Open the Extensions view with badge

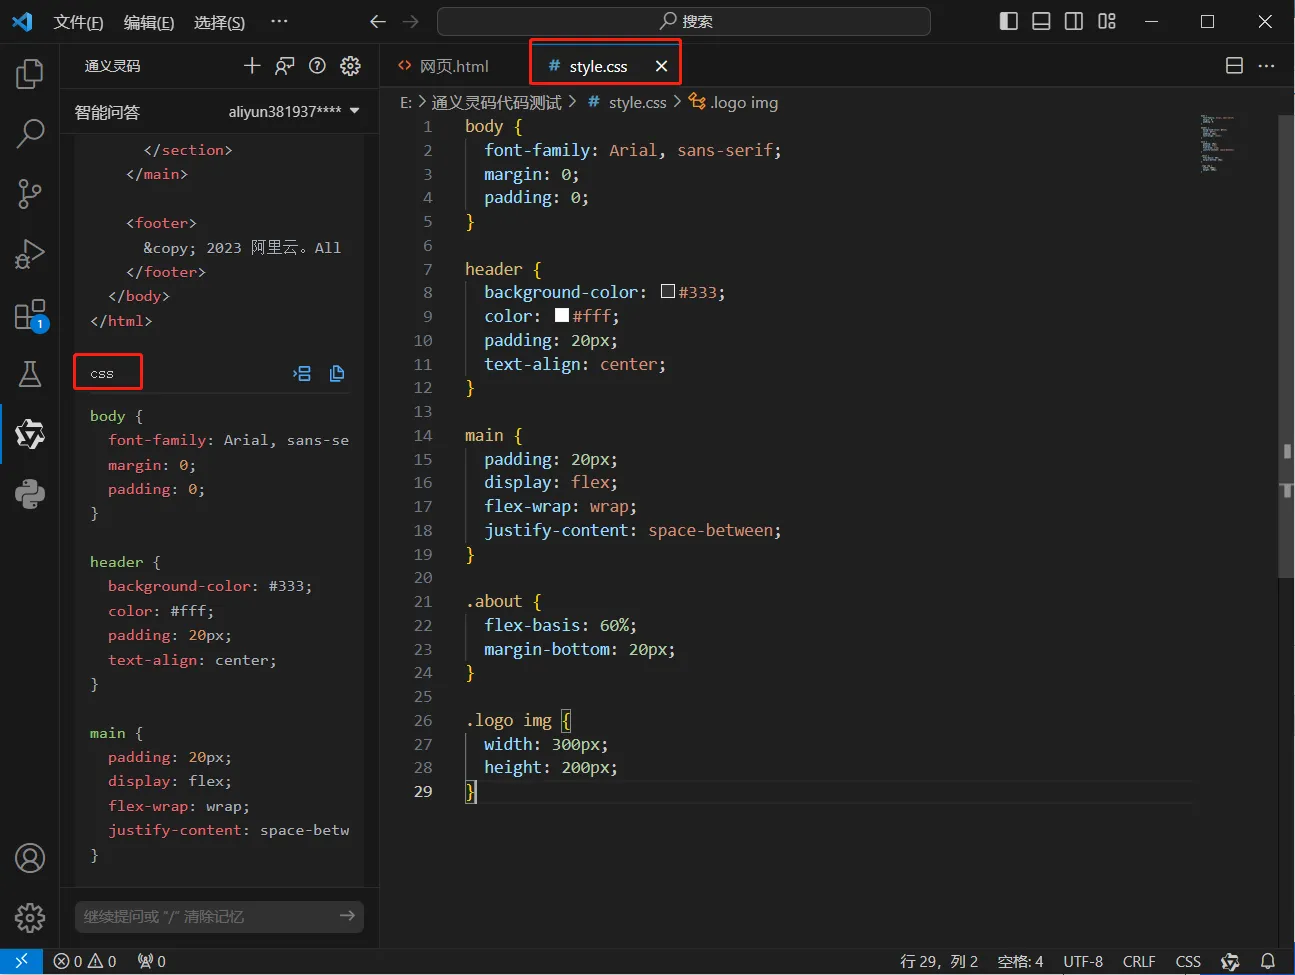(30, 315)
